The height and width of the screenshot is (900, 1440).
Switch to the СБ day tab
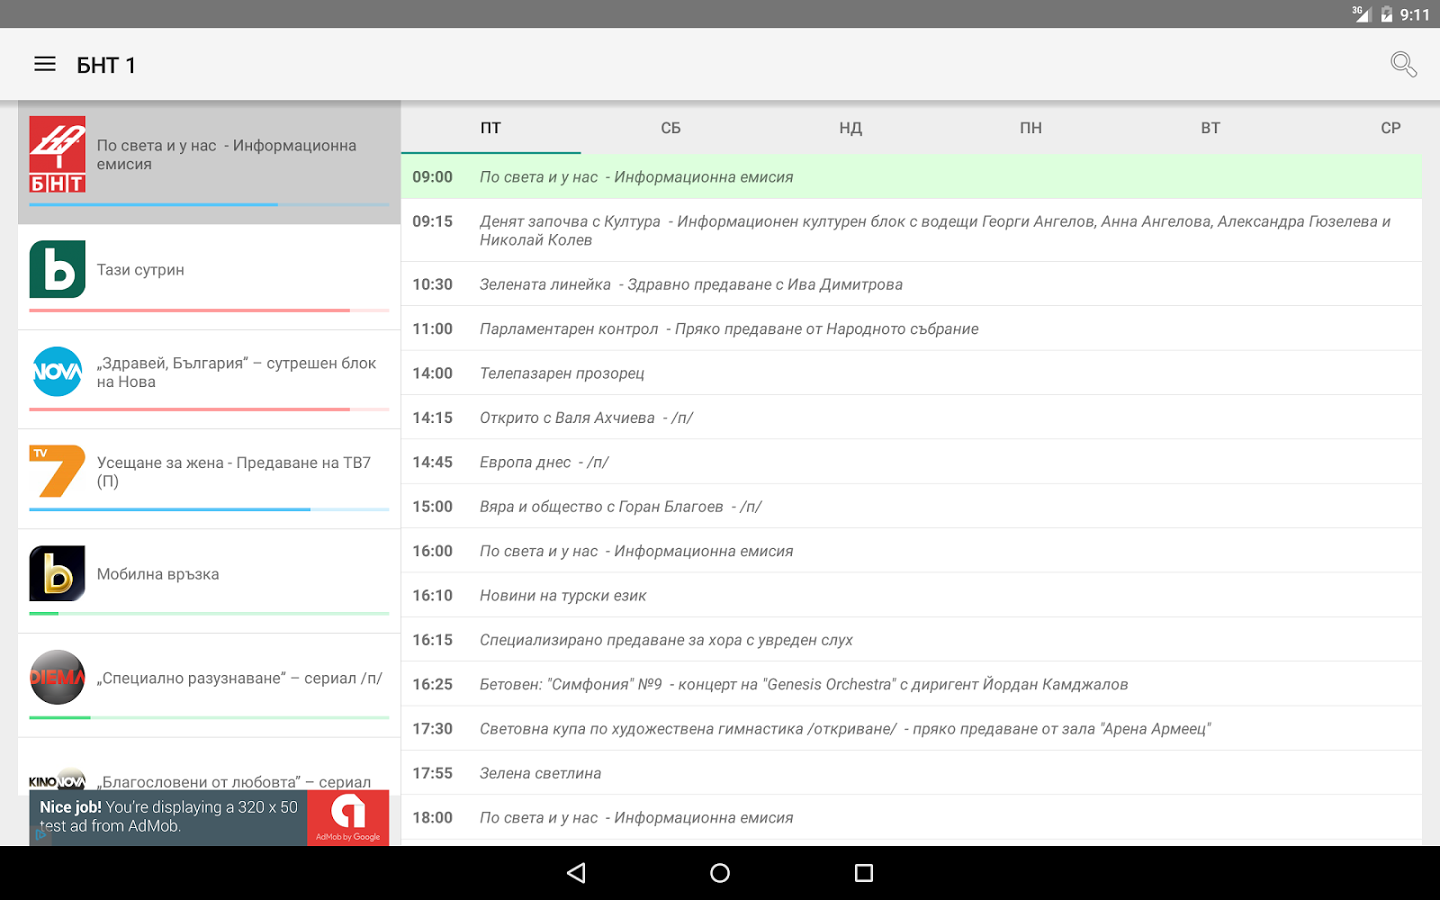click(x=670, y=128)
